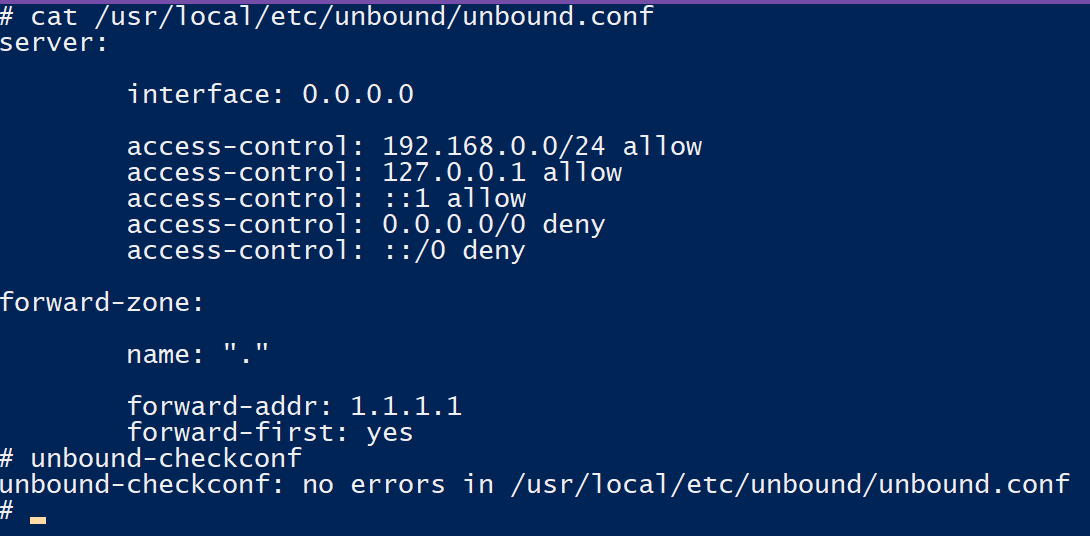Click the "server:" section header
The width and height of the screenshot is (1090, 536).
point(54,43)
